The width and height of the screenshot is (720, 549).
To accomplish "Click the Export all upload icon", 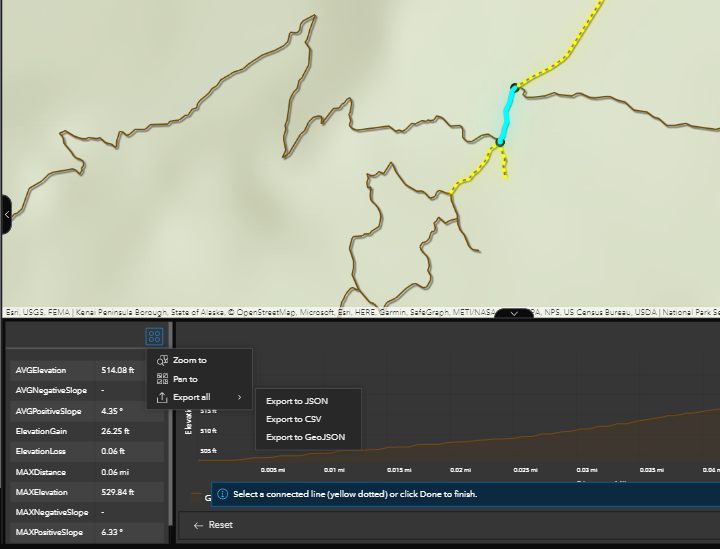I will (x=162, y=398).
